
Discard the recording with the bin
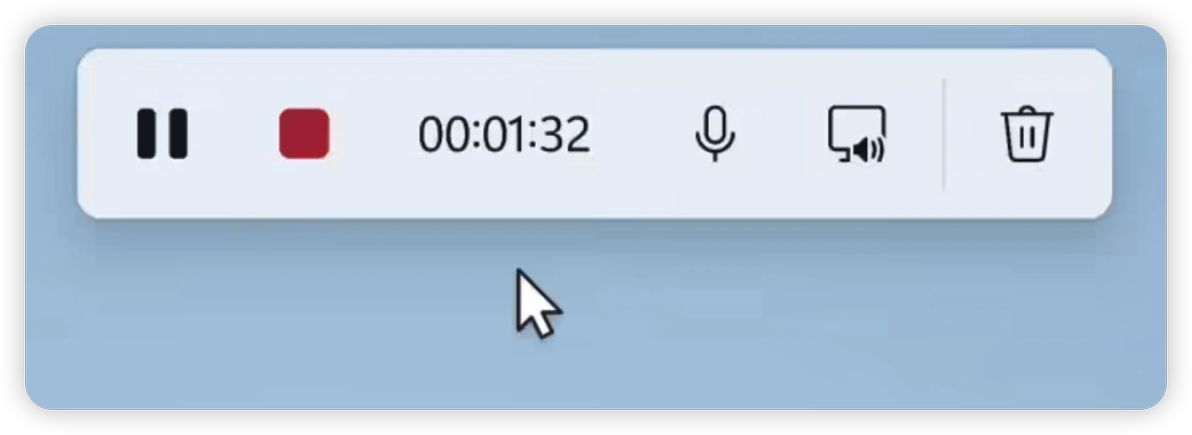click(1027, 134)
